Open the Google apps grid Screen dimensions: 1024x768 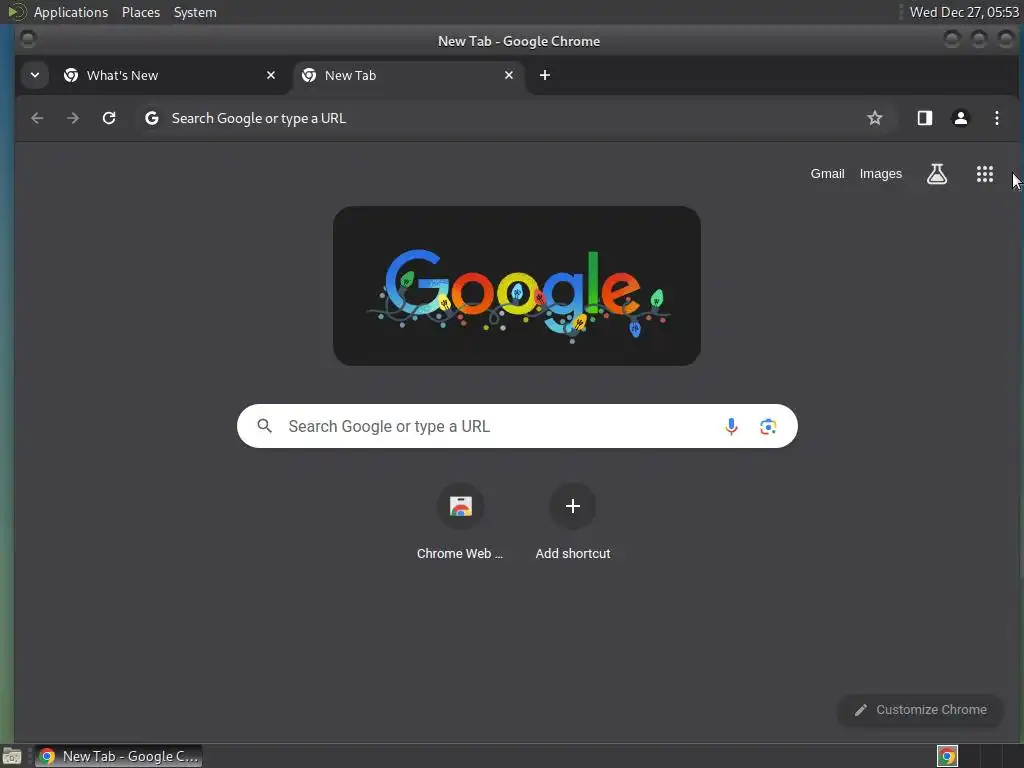985,174
